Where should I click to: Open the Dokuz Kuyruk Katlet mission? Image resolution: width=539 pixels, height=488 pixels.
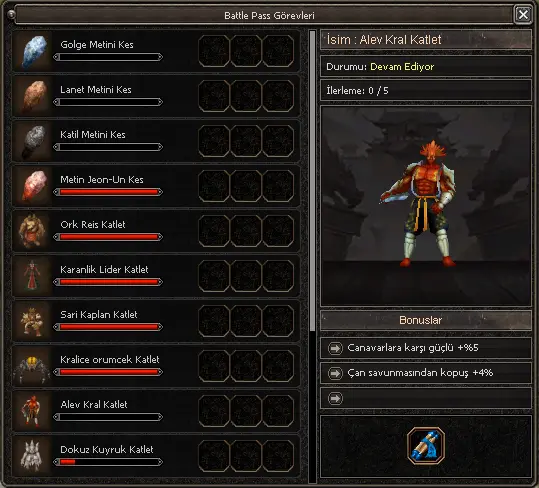click(156, 456)
